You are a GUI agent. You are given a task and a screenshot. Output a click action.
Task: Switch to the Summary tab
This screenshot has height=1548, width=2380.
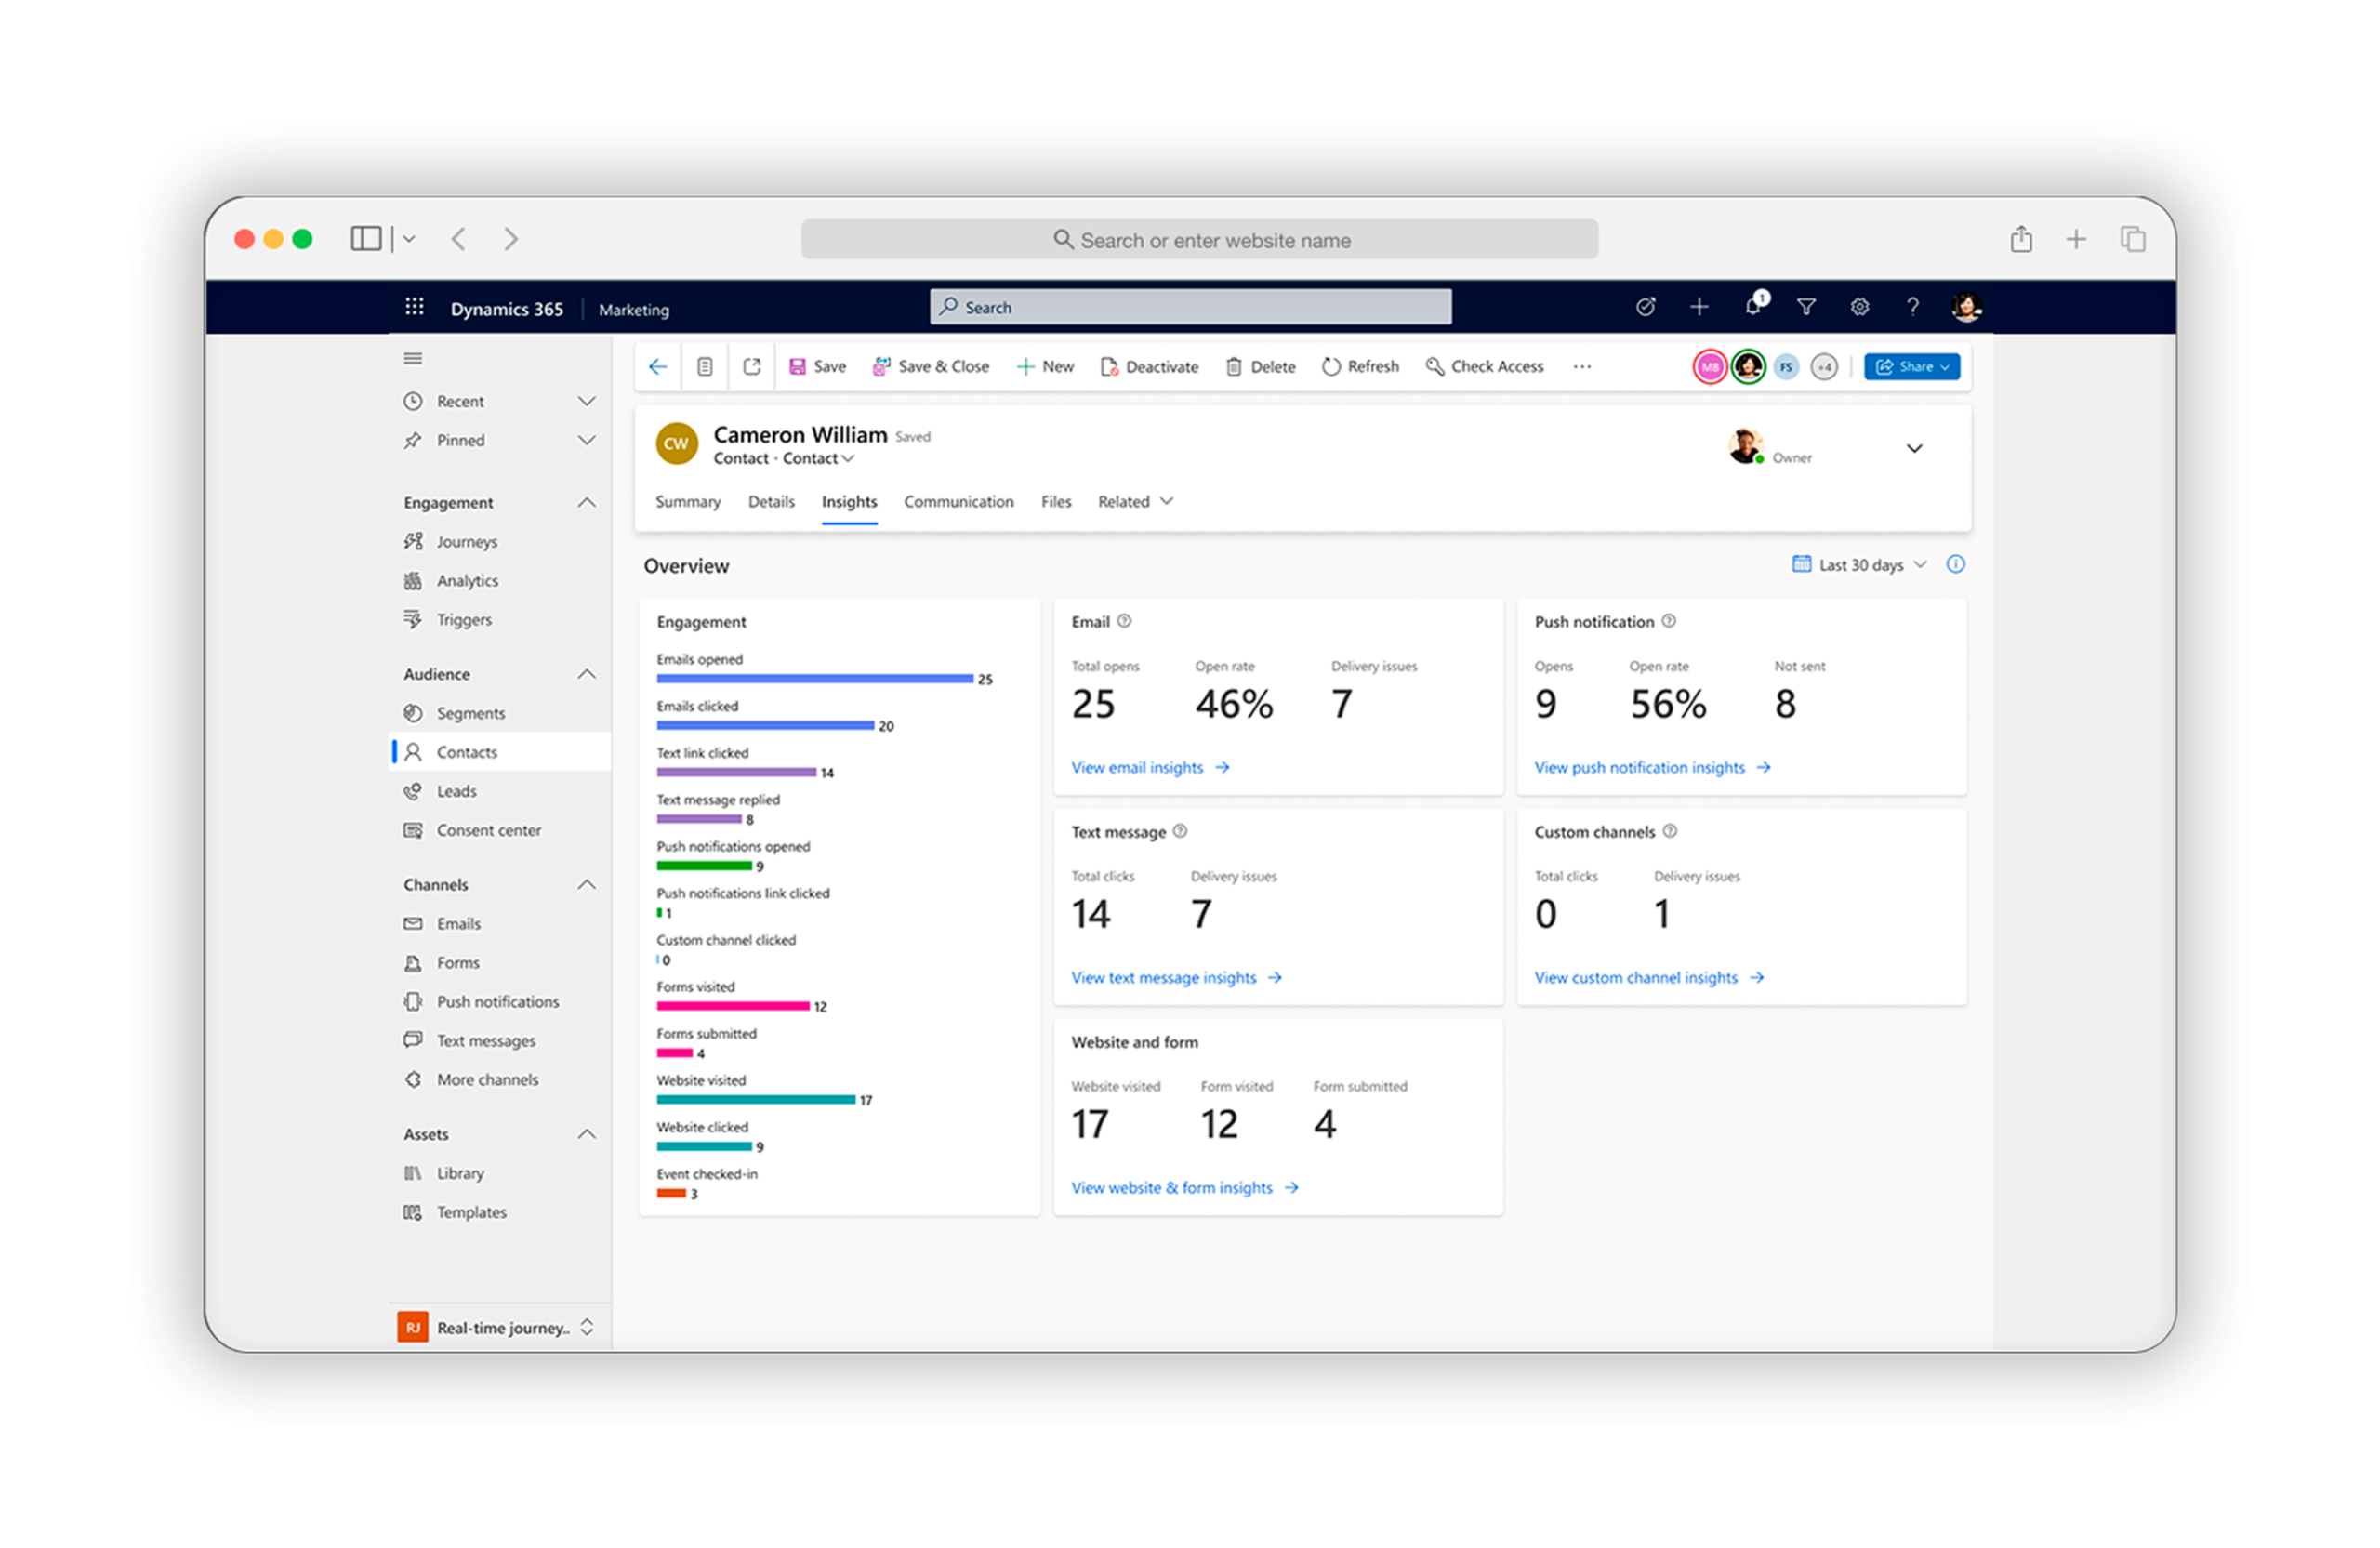tap(688, 501)
